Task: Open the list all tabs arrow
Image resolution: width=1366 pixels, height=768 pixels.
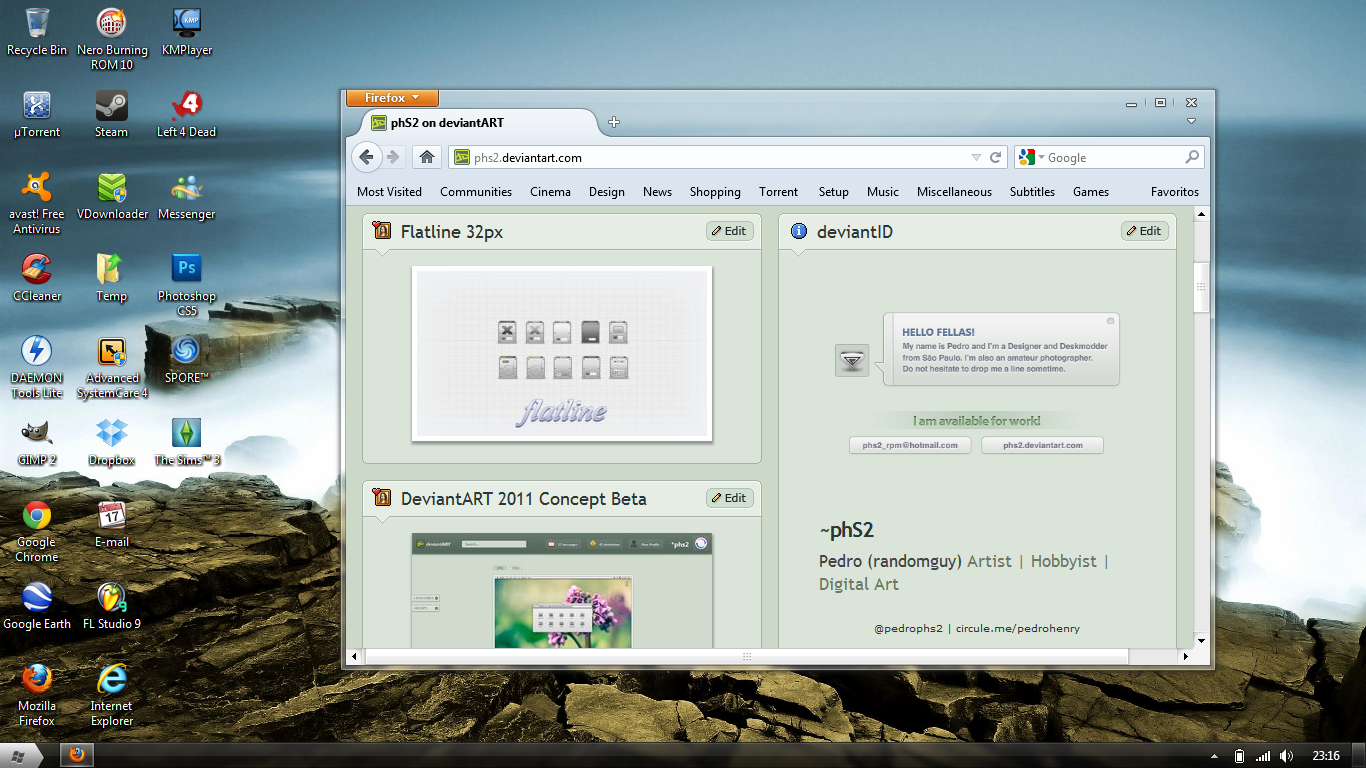Action: click(x=1191, y=121)
